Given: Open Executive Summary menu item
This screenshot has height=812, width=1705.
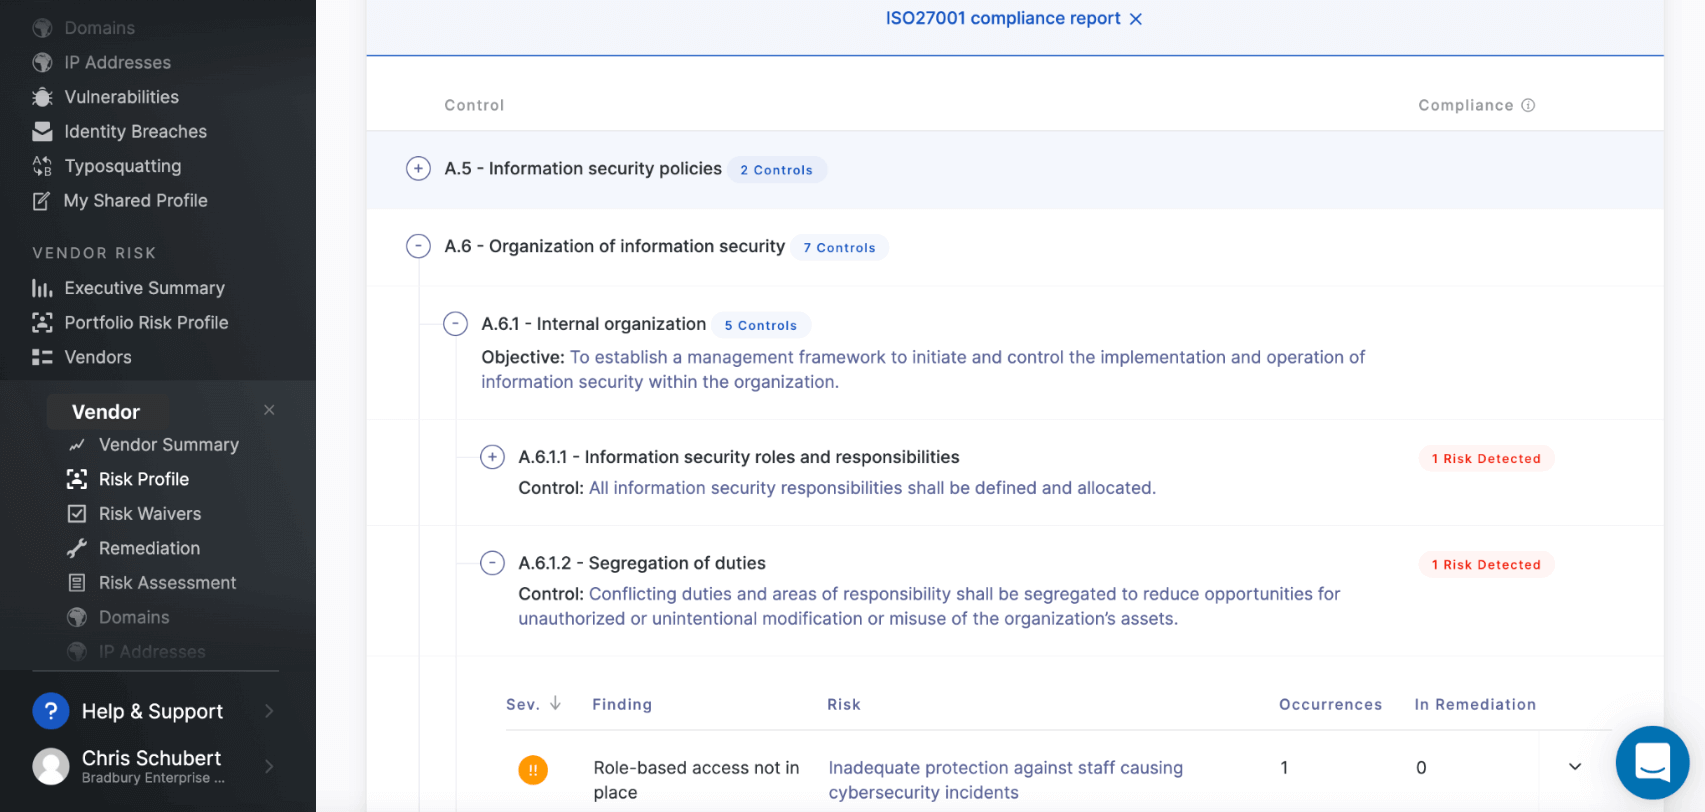Looking at the screenshot, I should tap(145, 288).
